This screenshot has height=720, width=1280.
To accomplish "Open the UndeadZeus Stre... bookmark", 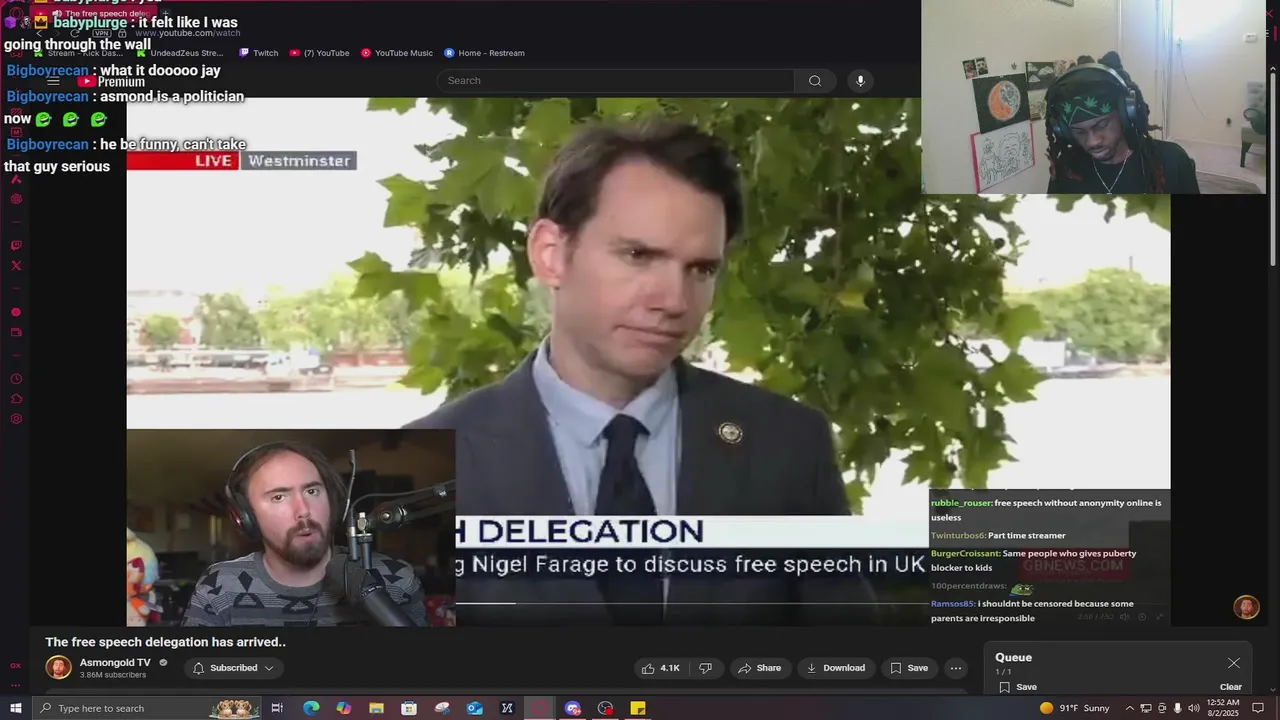I will 179,53.
